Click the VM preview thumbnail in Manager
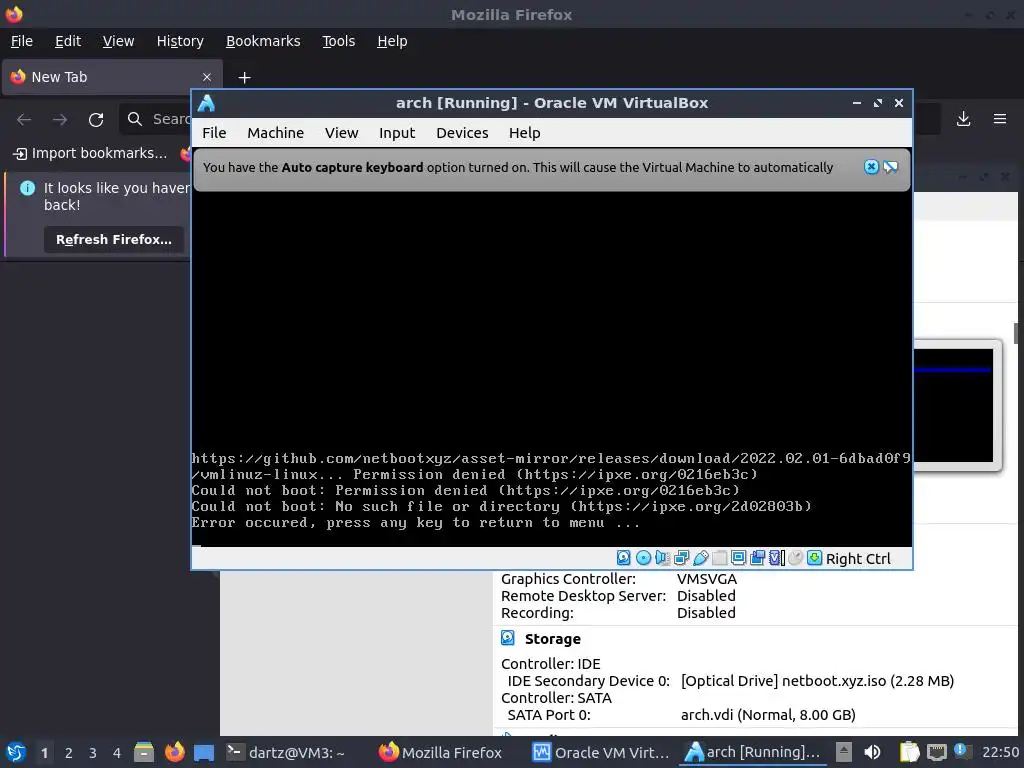 click(956, 405)
